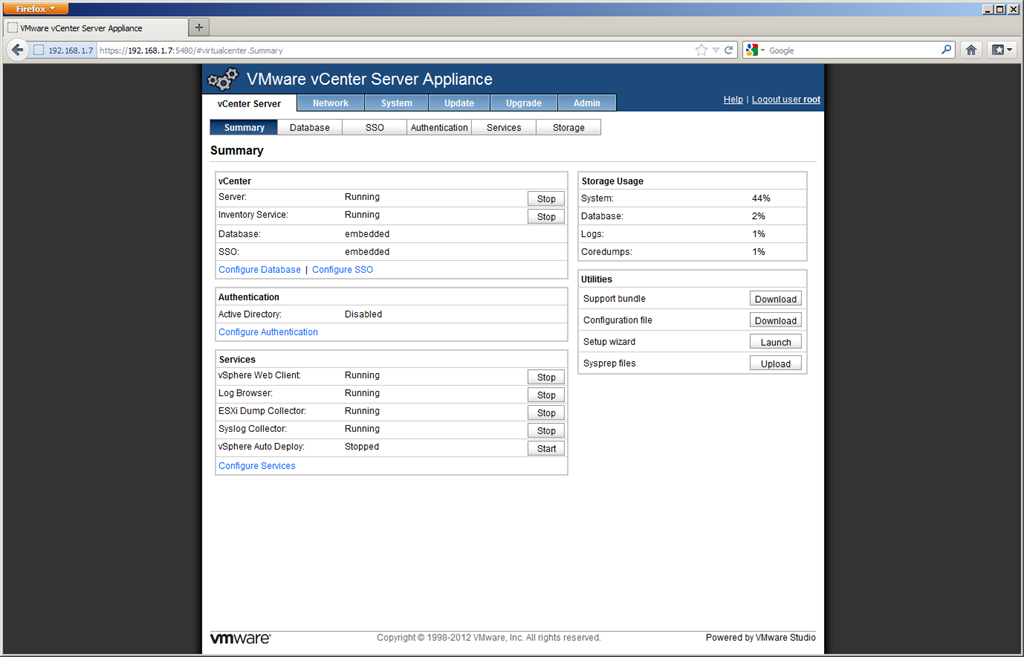Reload the page with the refresh icon
This screenshot has height=657, width=1024.
tap(729, 50)
